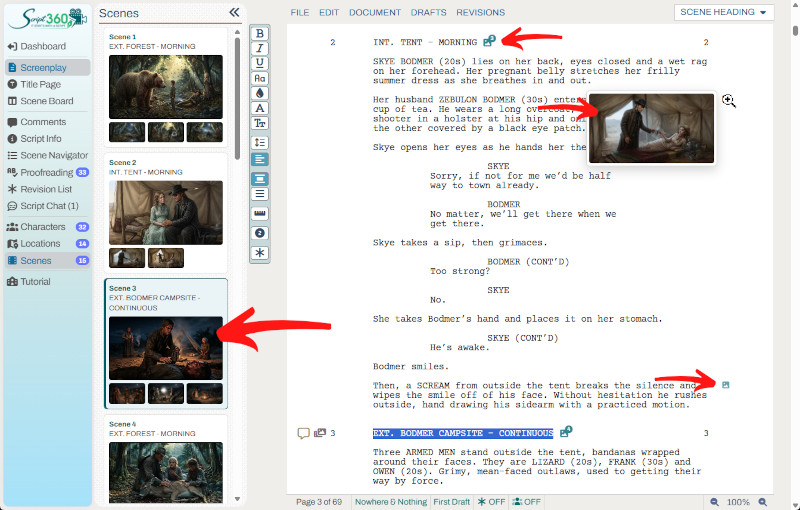The image size is (800, 510).
Task: Apply underline formatting
Action: click(x=260, y=63)
